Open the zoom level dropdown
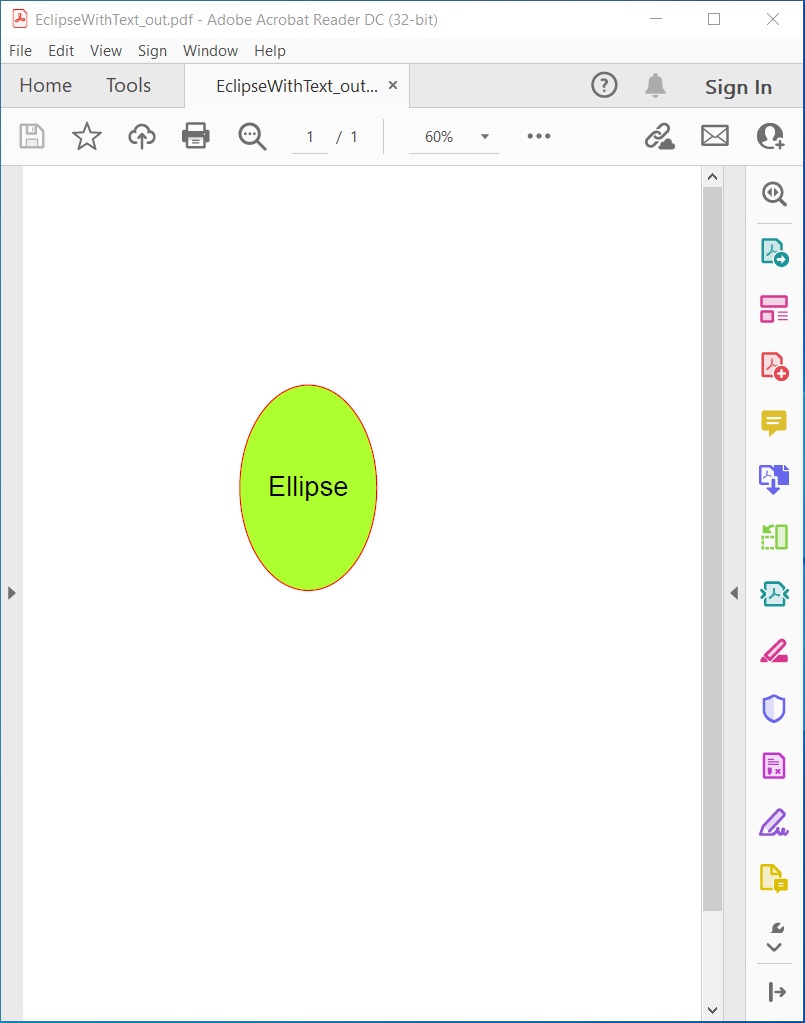This screenshot has height=1023, width=805. (x=485, y=137)
